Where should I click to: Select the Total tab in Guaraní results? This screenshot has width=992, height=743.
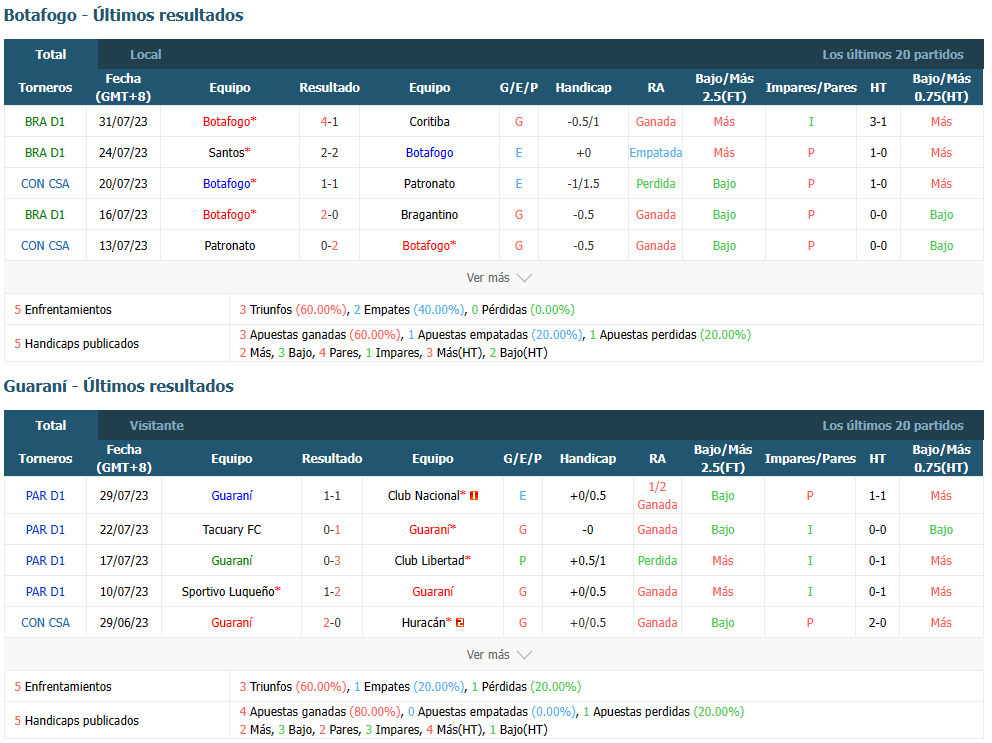[x=51, y=425]
